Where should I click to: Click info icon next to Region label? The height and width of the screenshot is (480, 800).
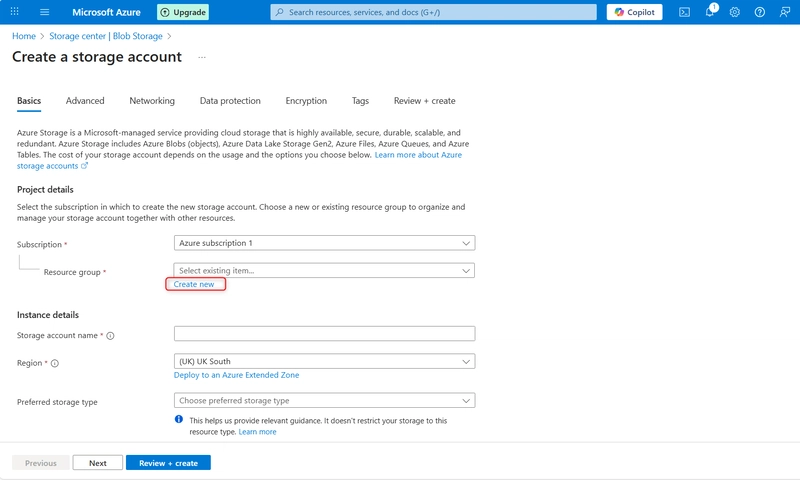coord(55,364)
